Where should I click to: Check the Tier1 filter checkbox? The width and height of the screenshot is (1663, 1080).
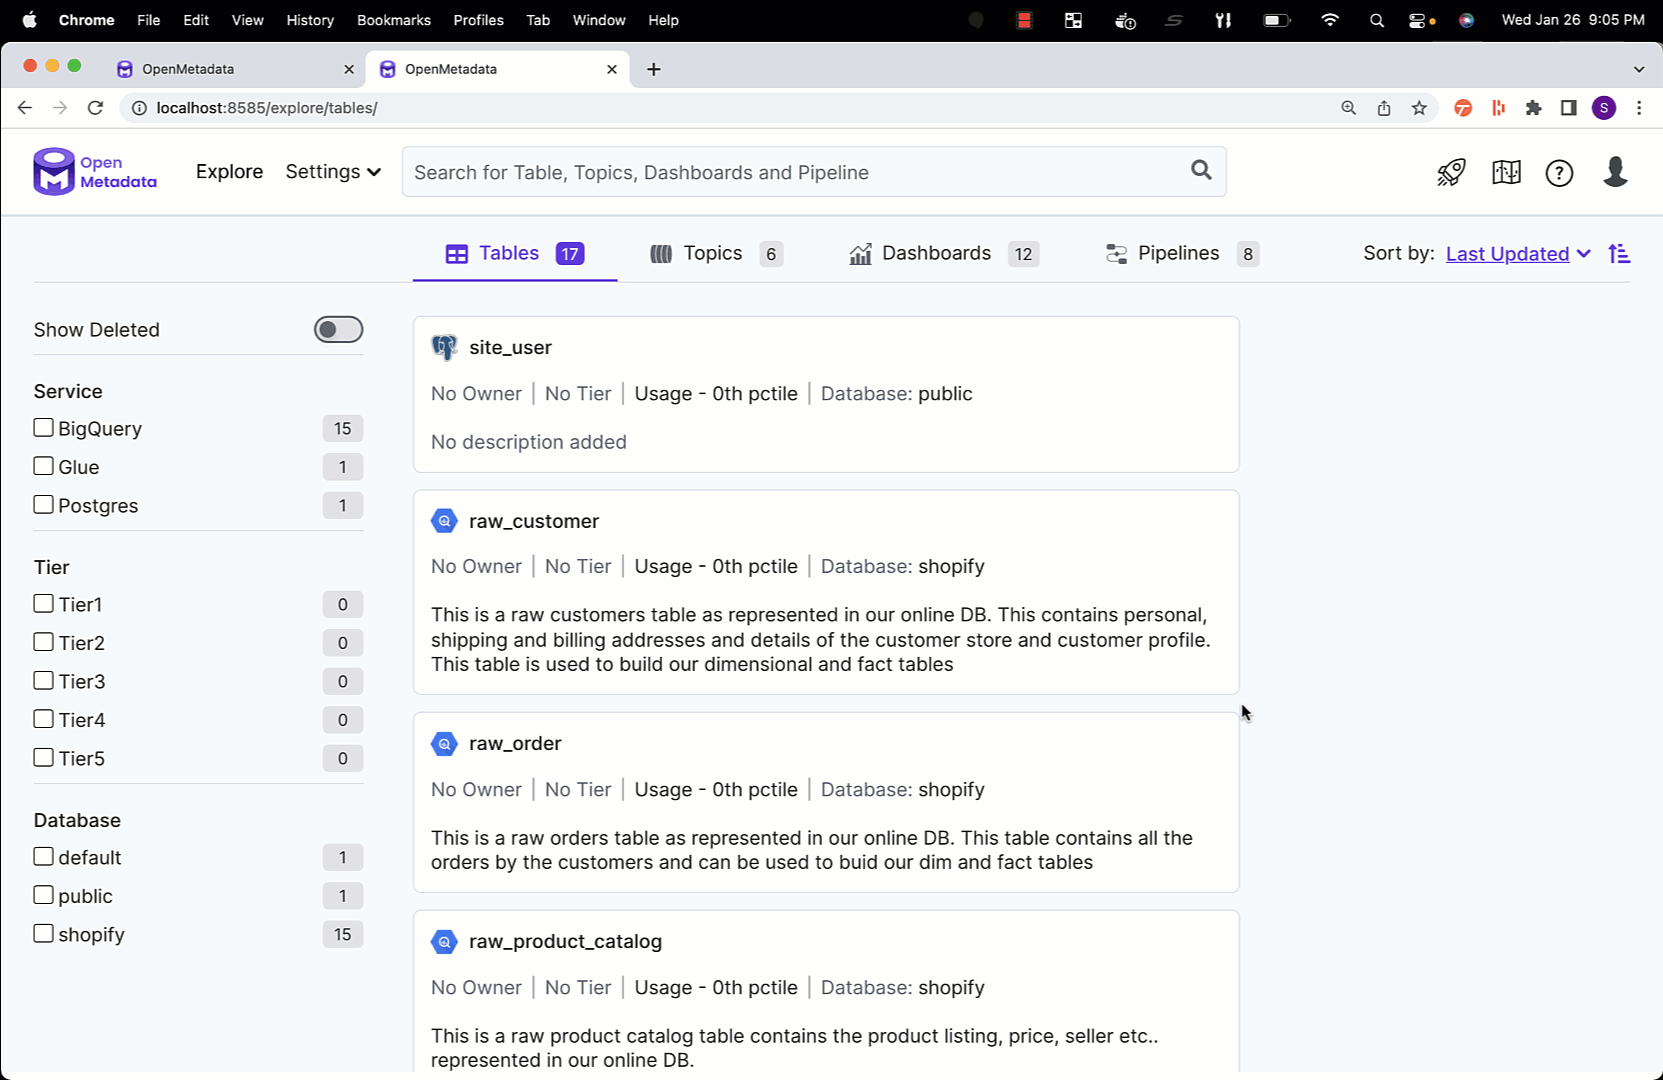coord(44,604)
